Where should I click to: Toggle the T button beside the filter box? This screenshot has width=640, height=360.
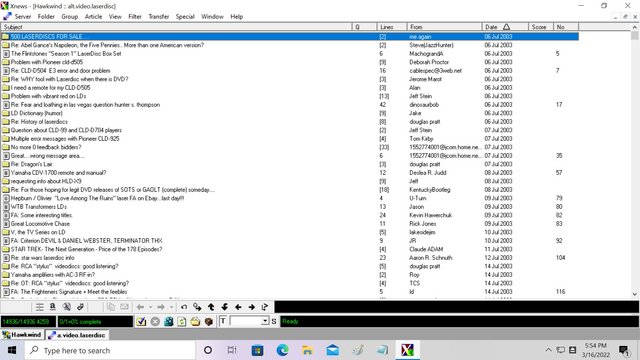[223, 321]
